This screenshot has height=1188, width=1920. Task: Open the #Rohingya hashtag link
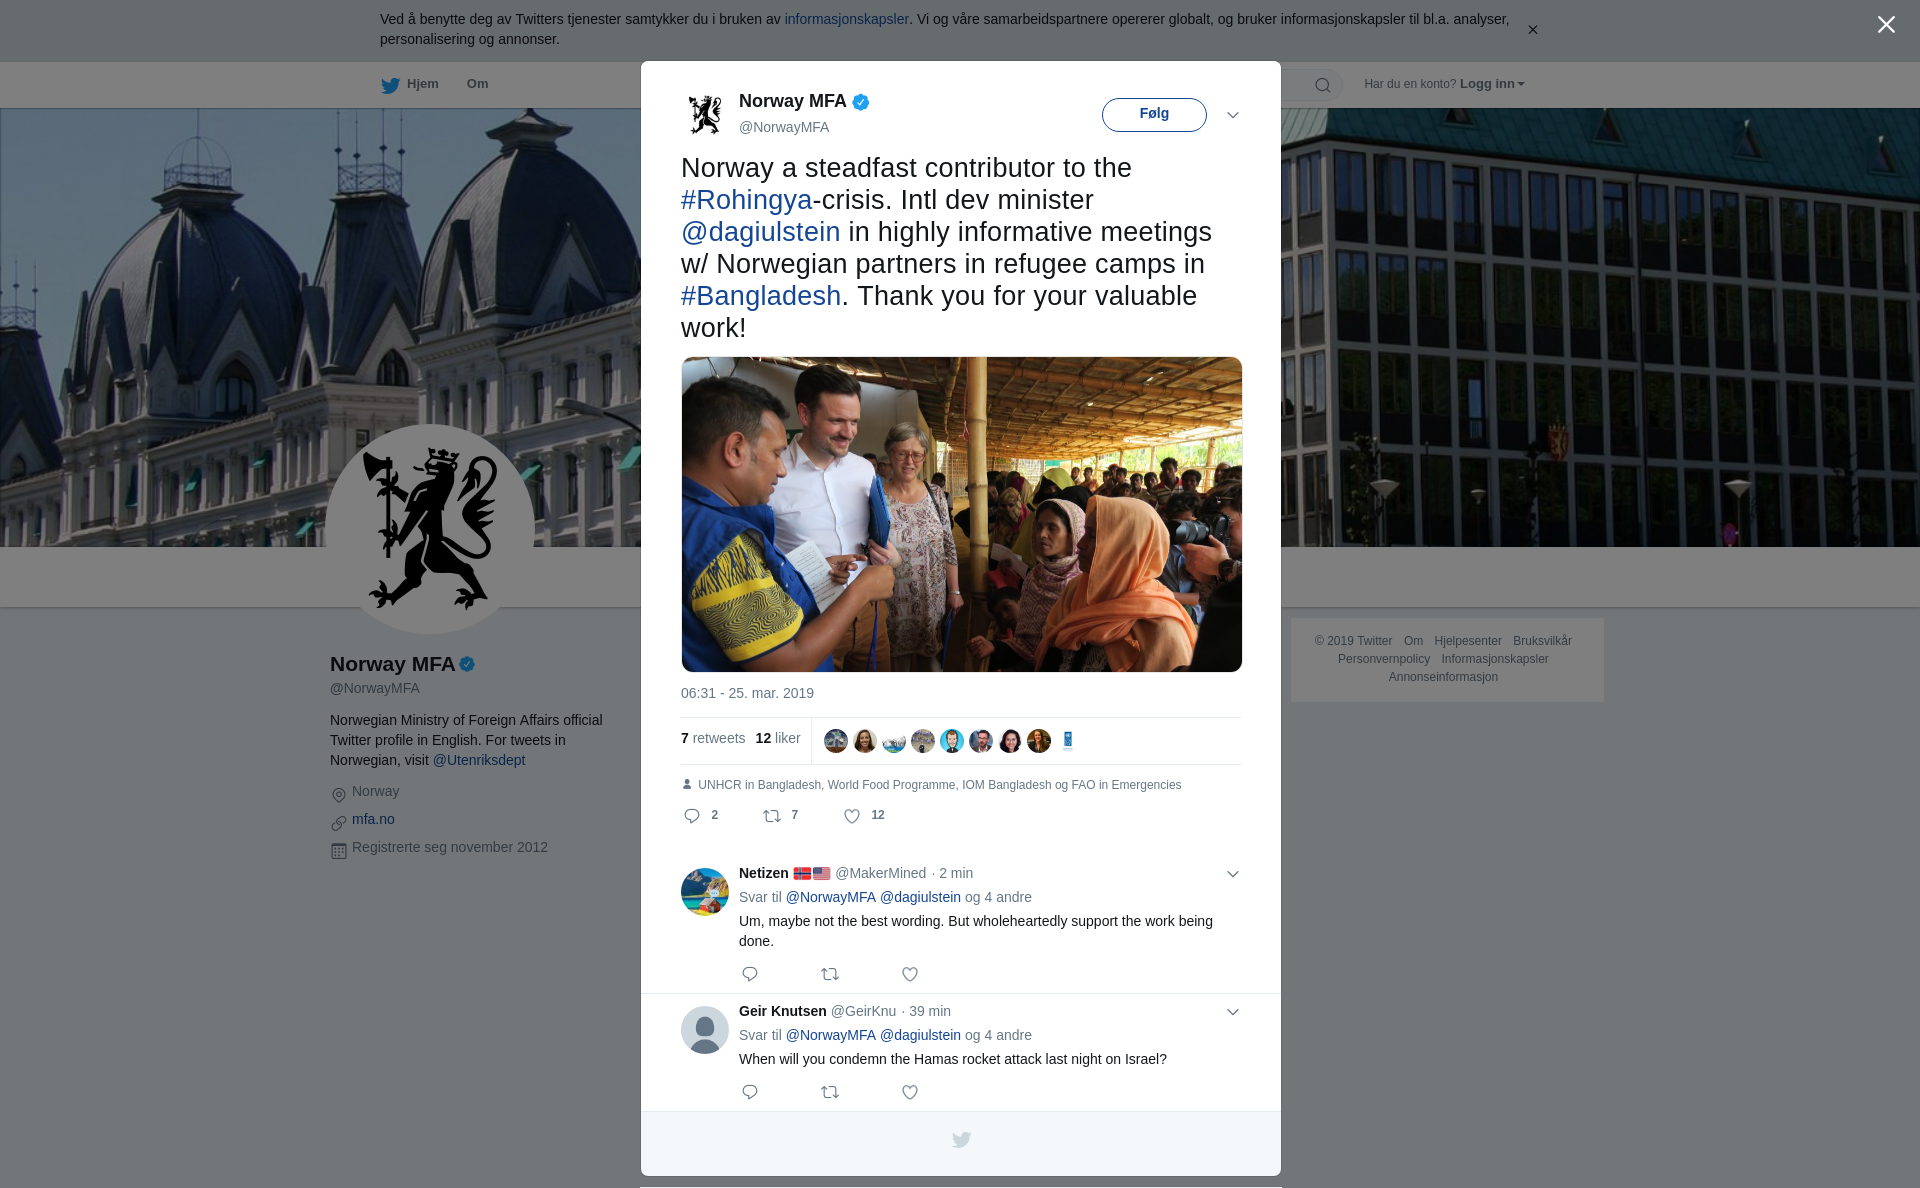click(x=746, y=200)
